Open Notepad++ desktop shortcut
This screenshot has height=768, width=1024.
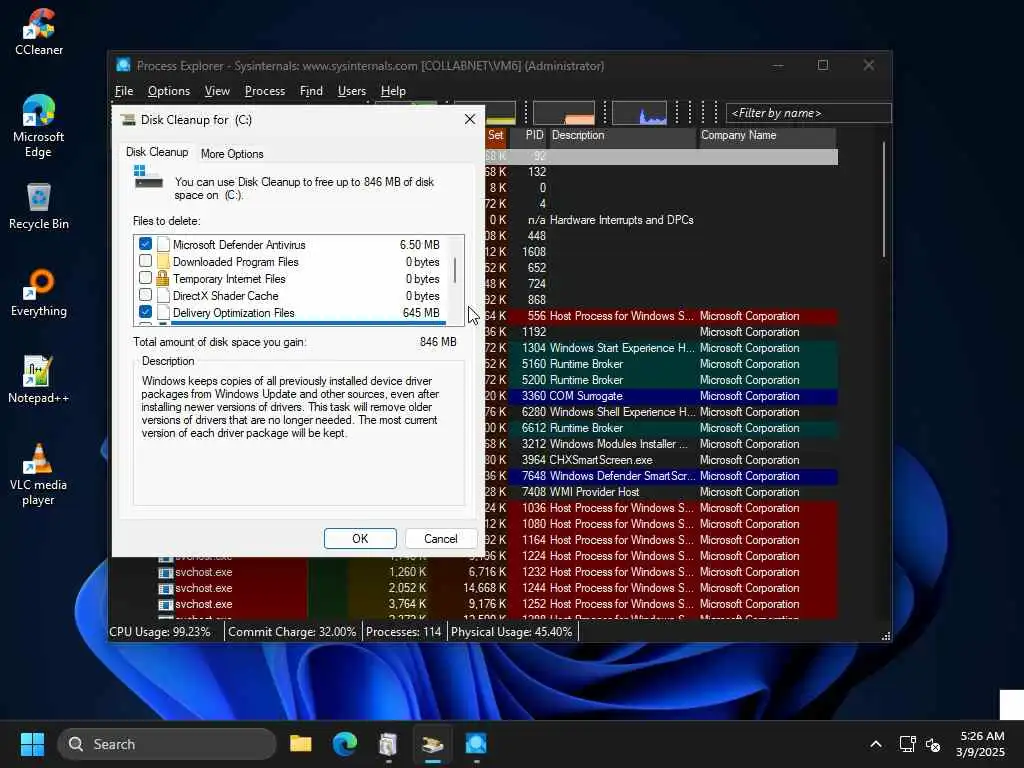[39, 380]
